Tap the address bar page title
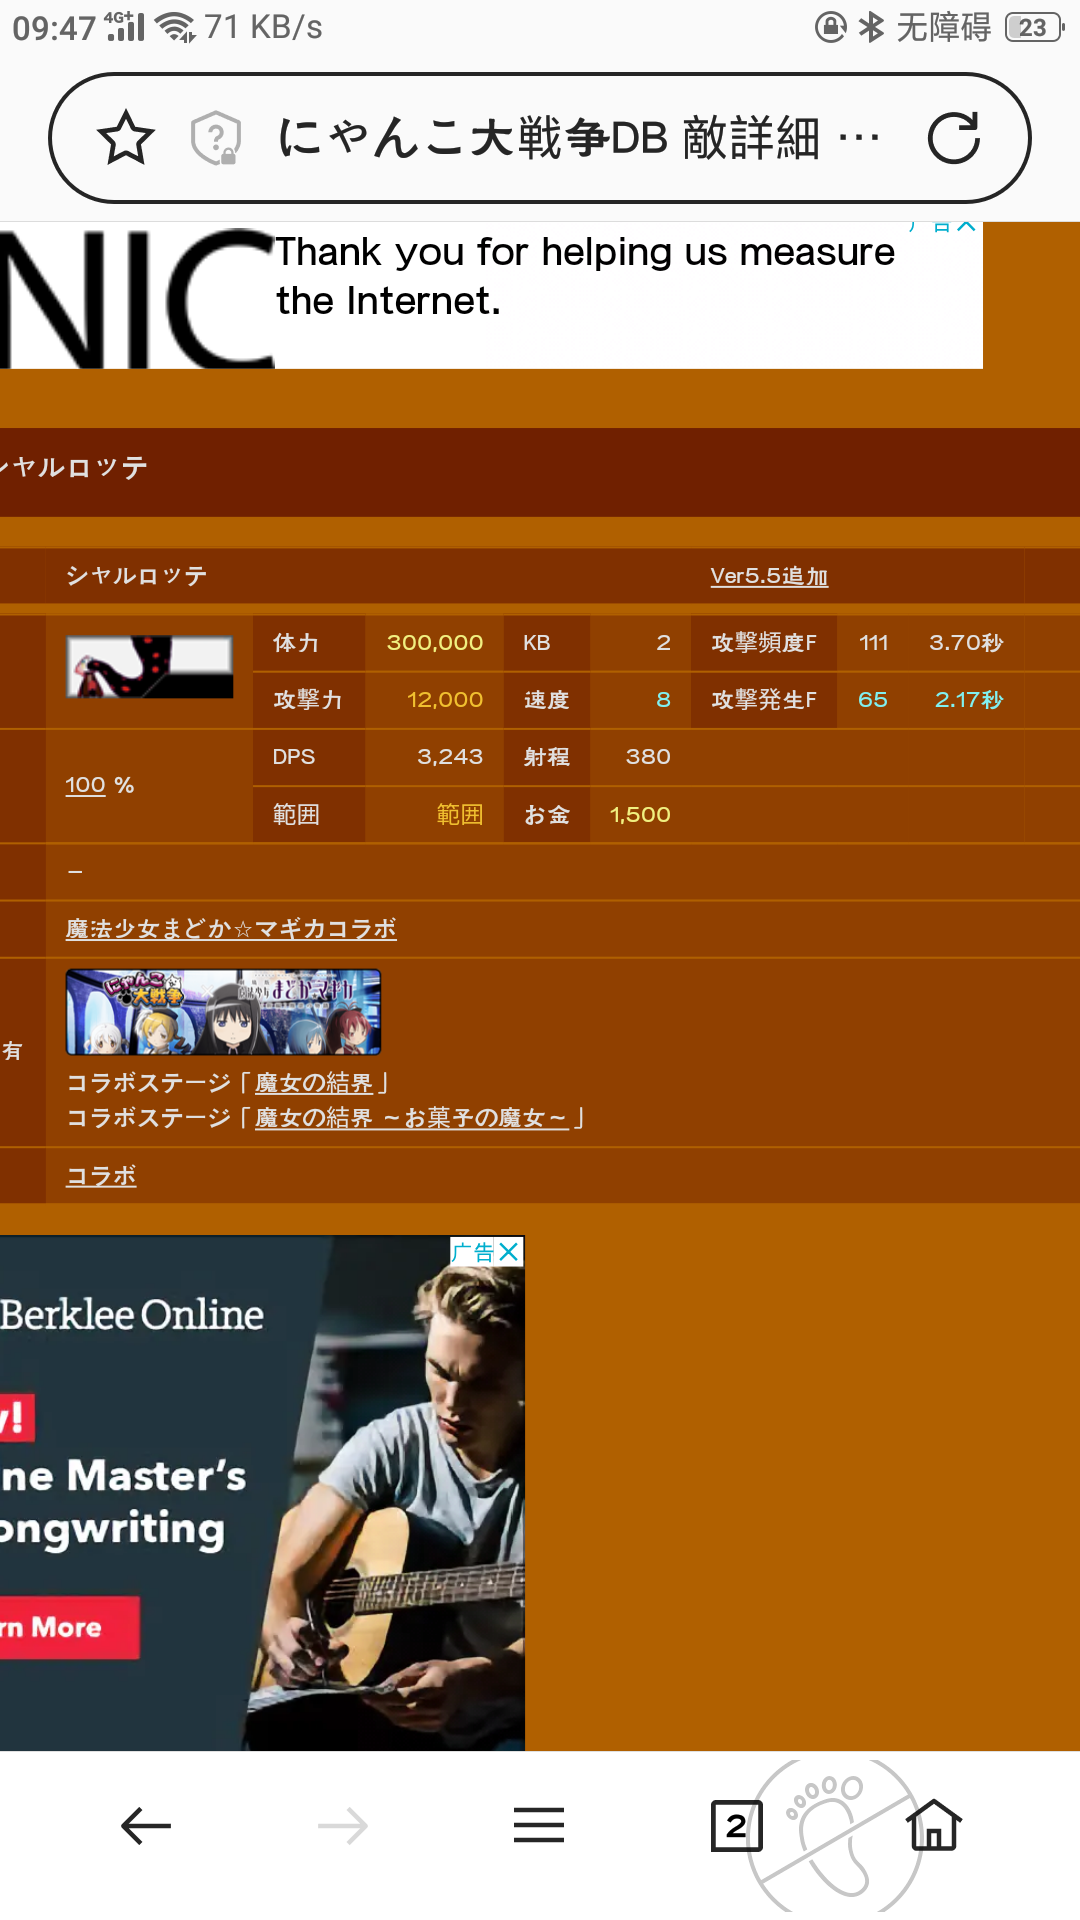 click(548, 138)
